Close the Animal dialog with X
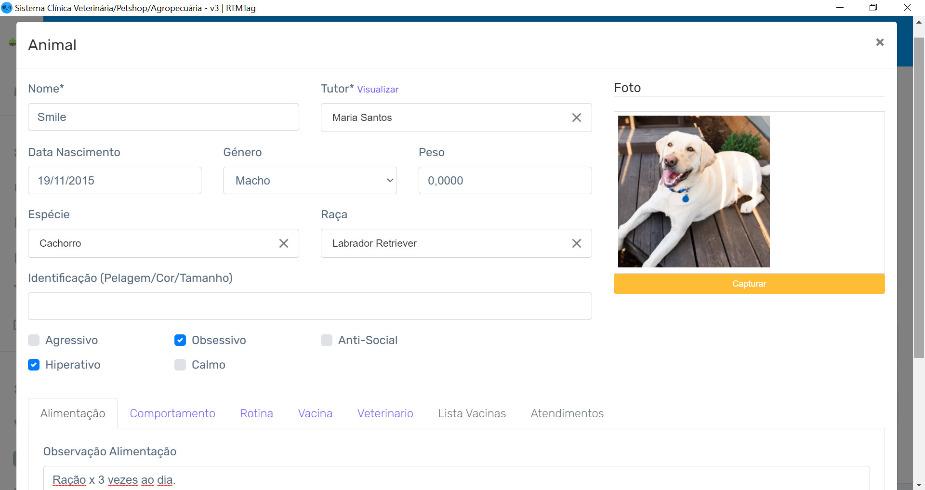 tap(880, 42)
